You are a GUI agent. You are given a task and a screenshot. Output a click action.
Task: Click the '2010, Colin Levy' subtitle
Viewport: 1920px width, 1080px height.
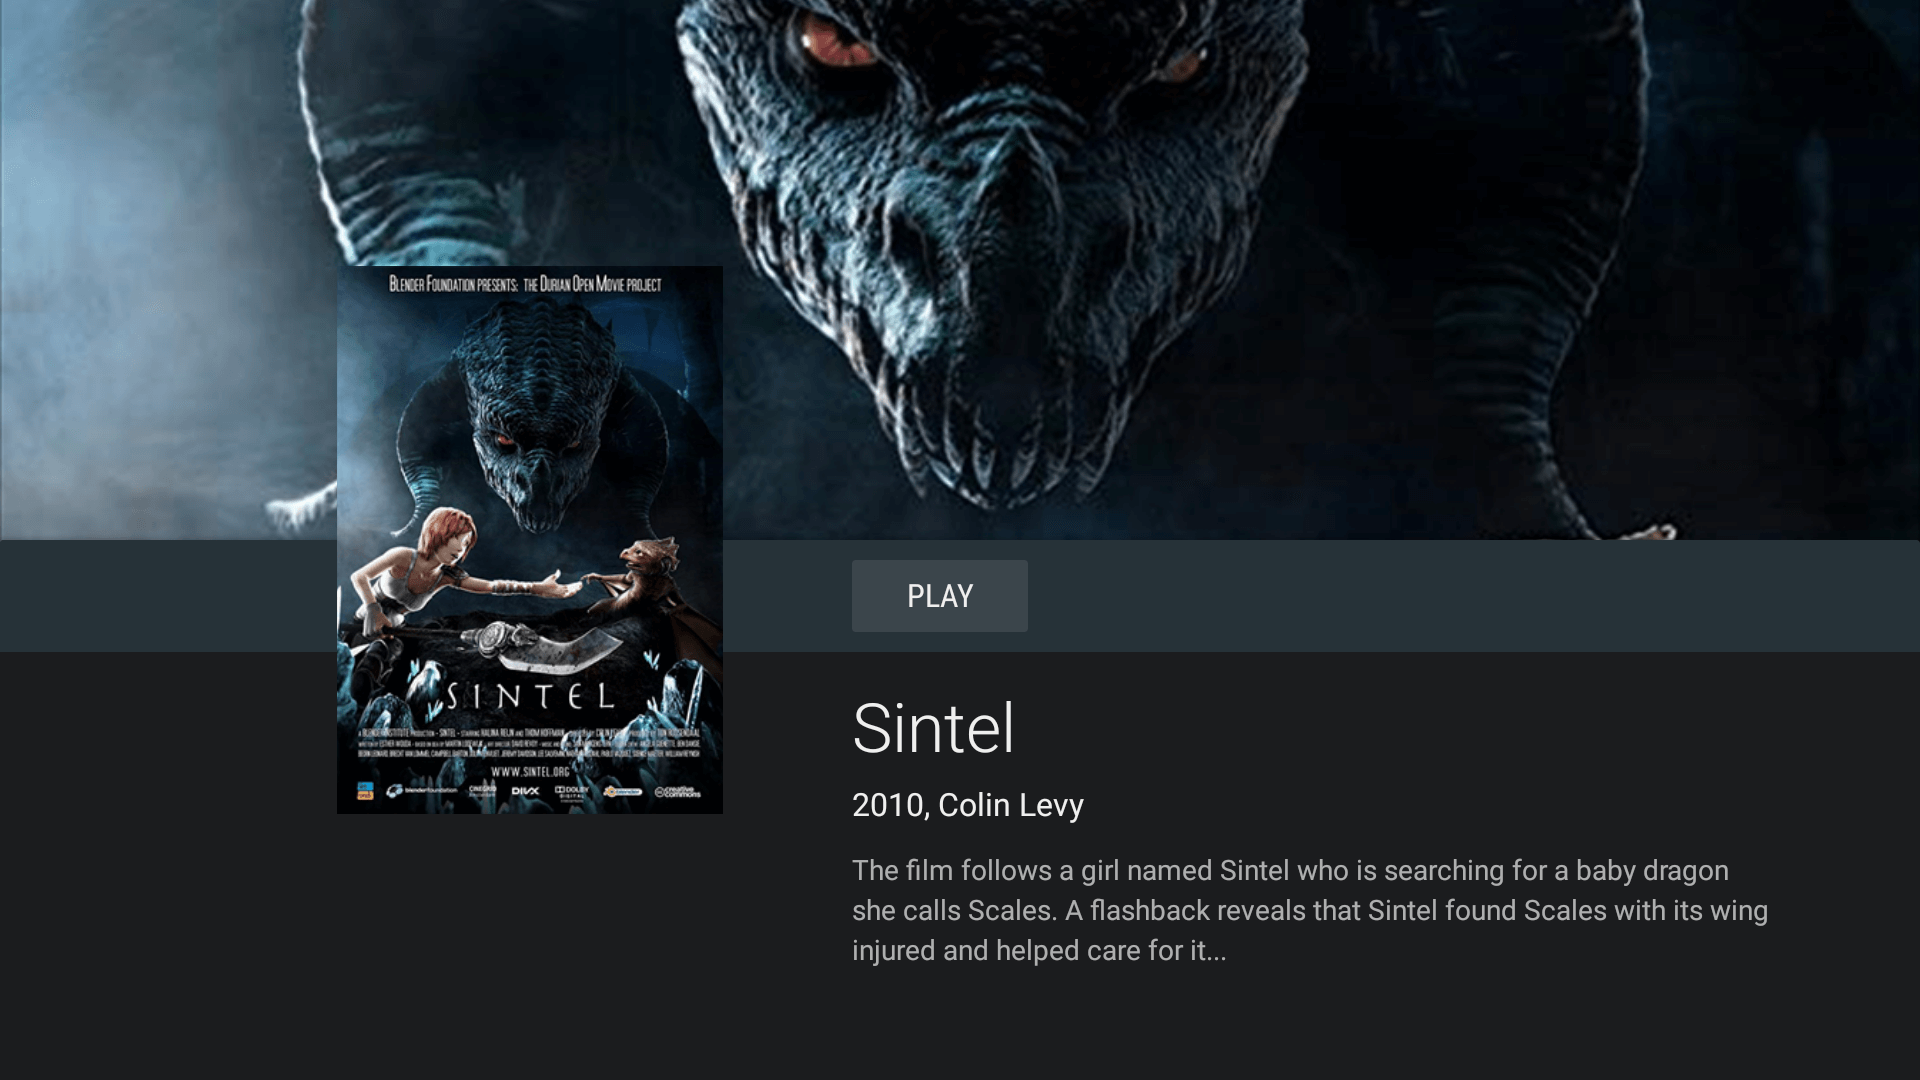[968, 805]
